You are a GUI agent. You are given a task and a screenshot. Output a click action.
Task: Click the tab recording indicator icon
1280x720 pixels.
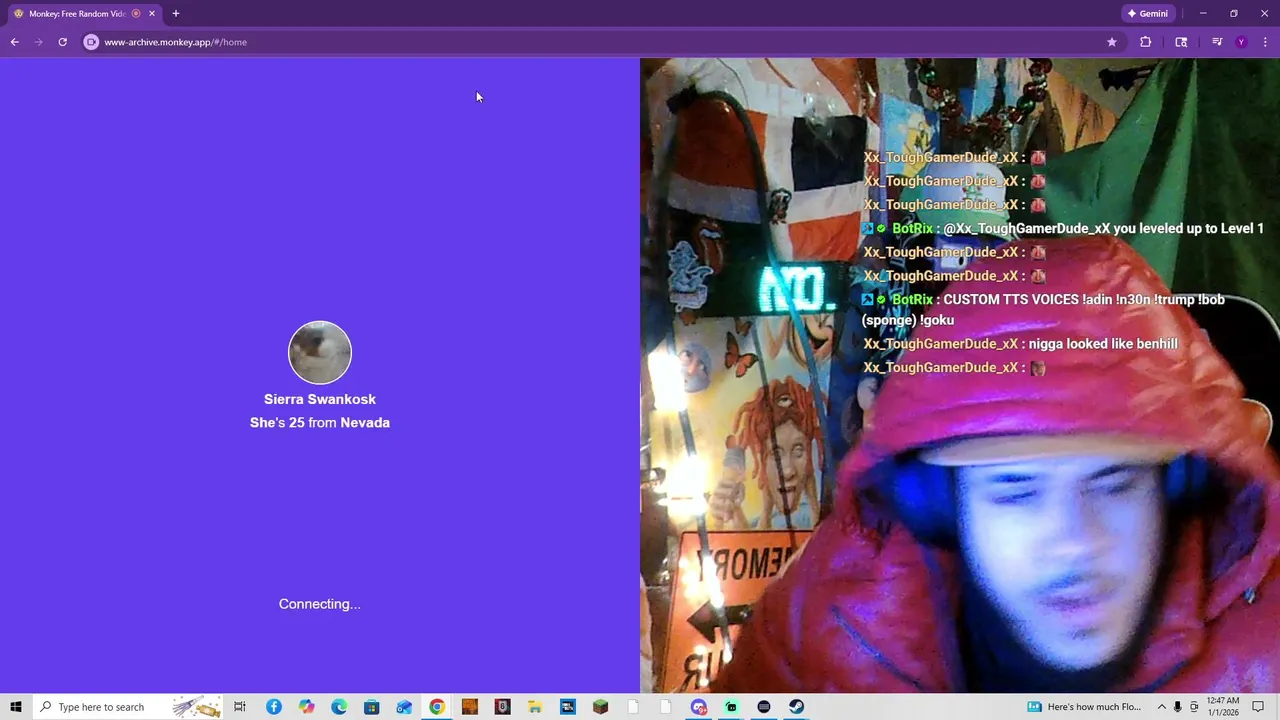(x=136, y=13)
